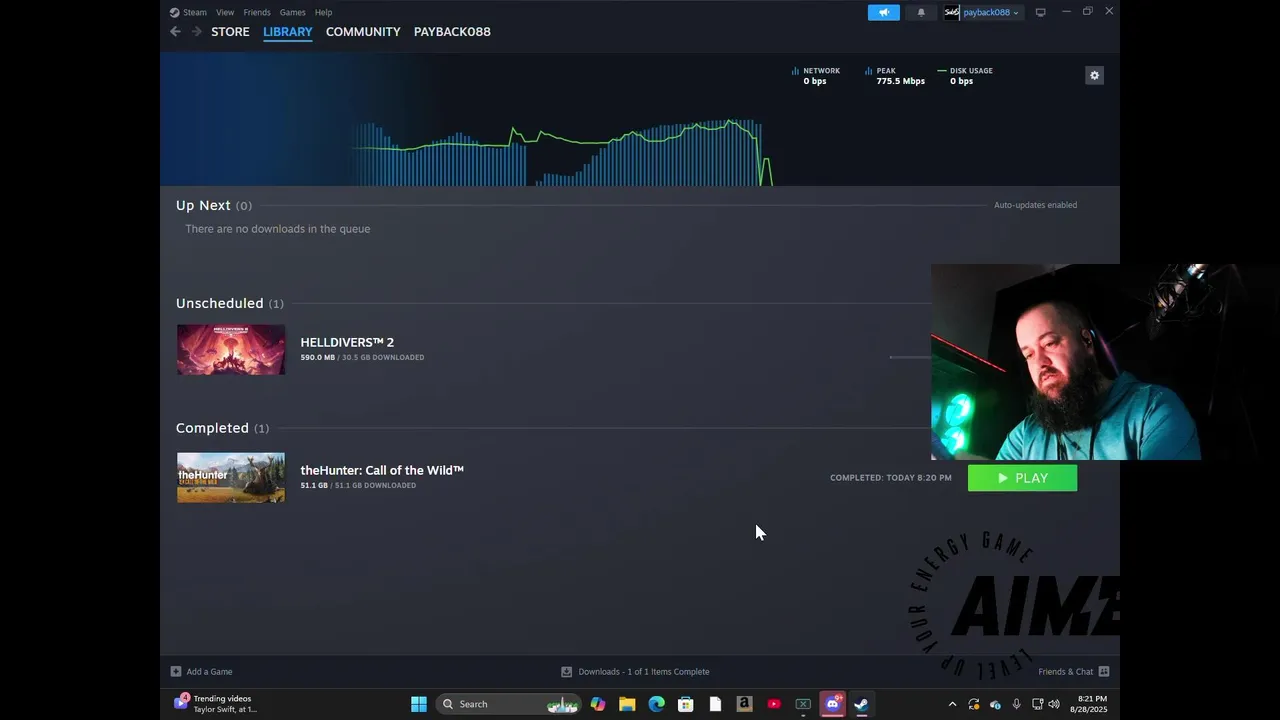Enter Big Picture mode via monitor icon

1040,12
